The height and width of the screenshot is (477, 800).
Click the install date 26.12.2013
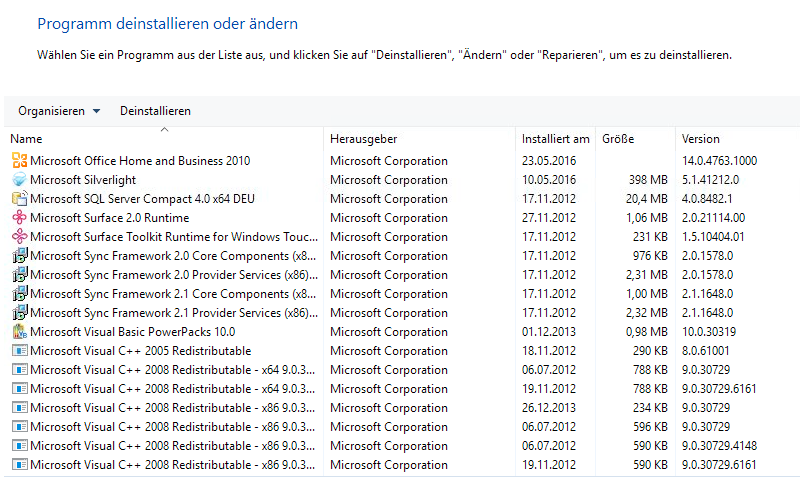click(x=549, y=408)
